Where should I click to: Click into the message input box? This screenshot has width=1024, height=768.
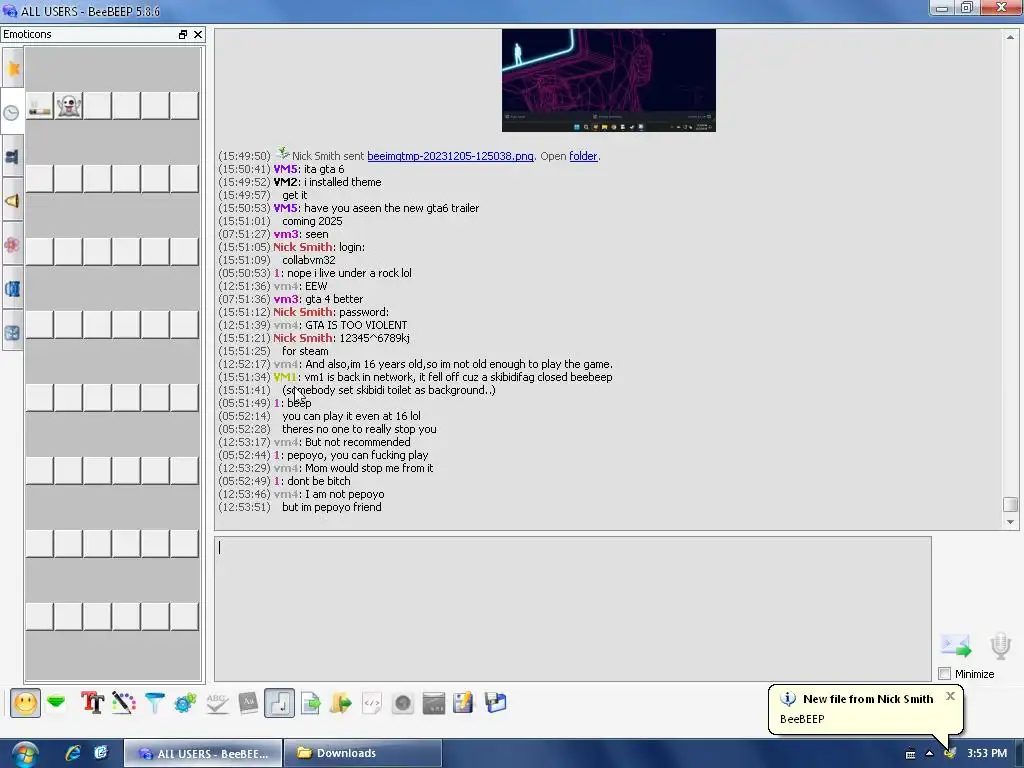tap(573, 609)
